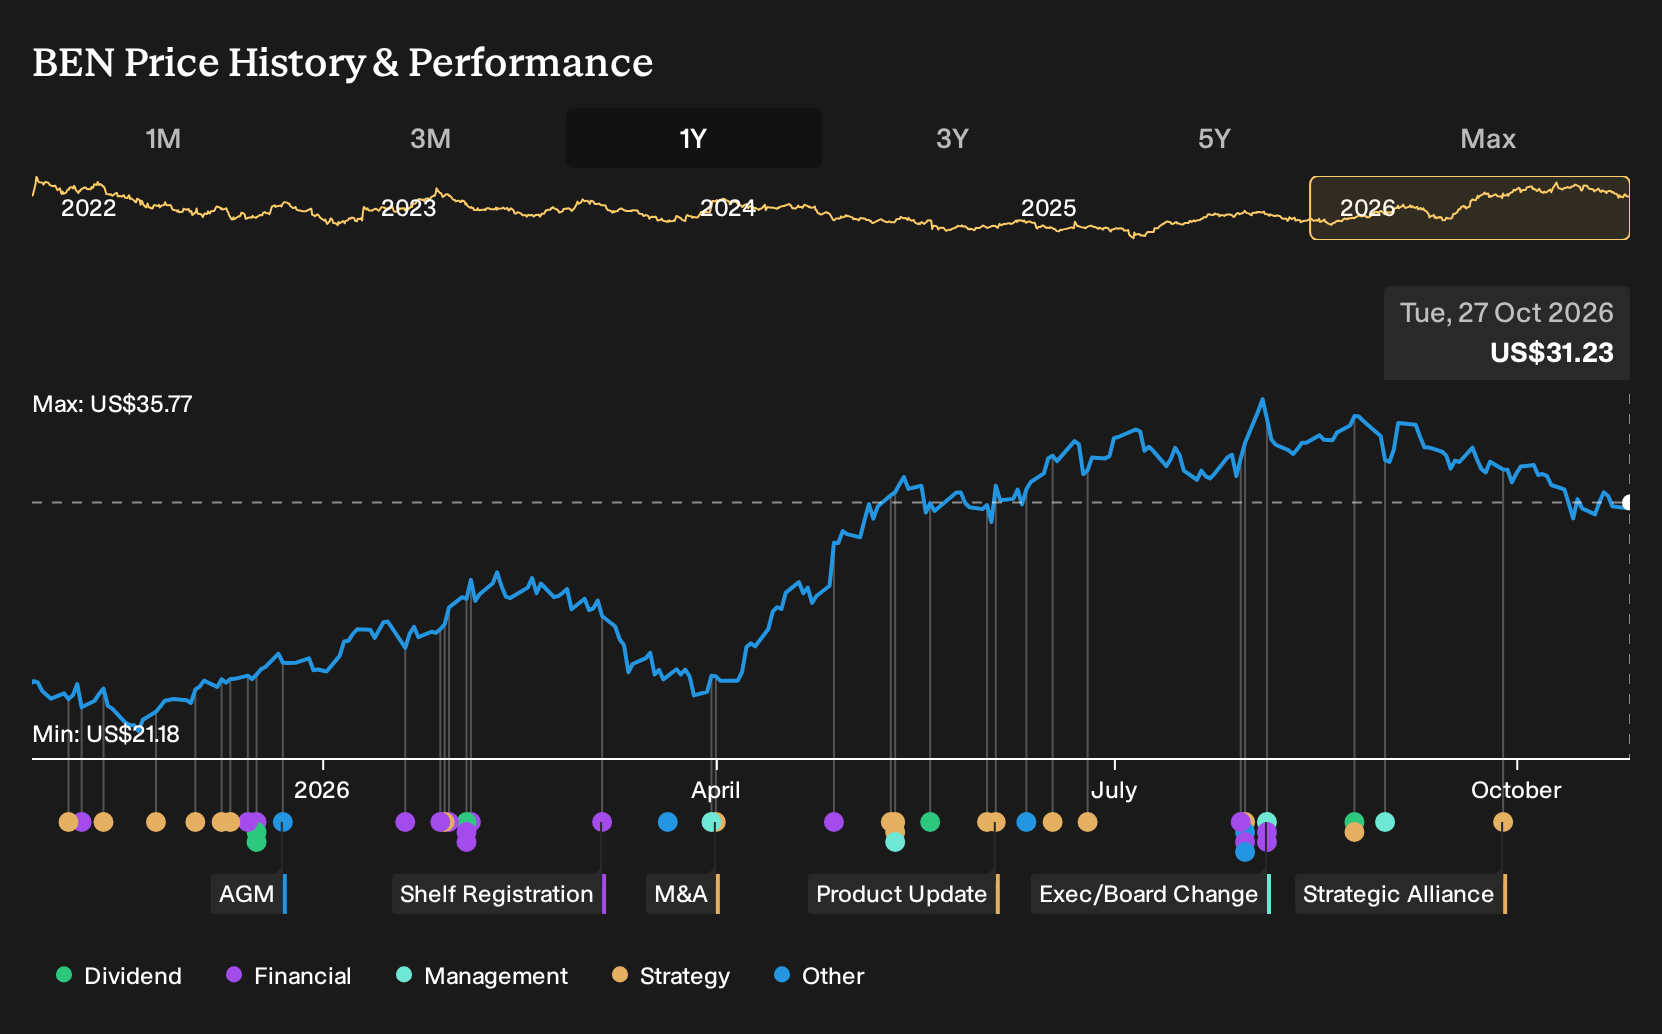This screenshot has width=1662, height=1034.
Task: Click the lone purple dot between April and Product Update
Action: tap(834, 822)
